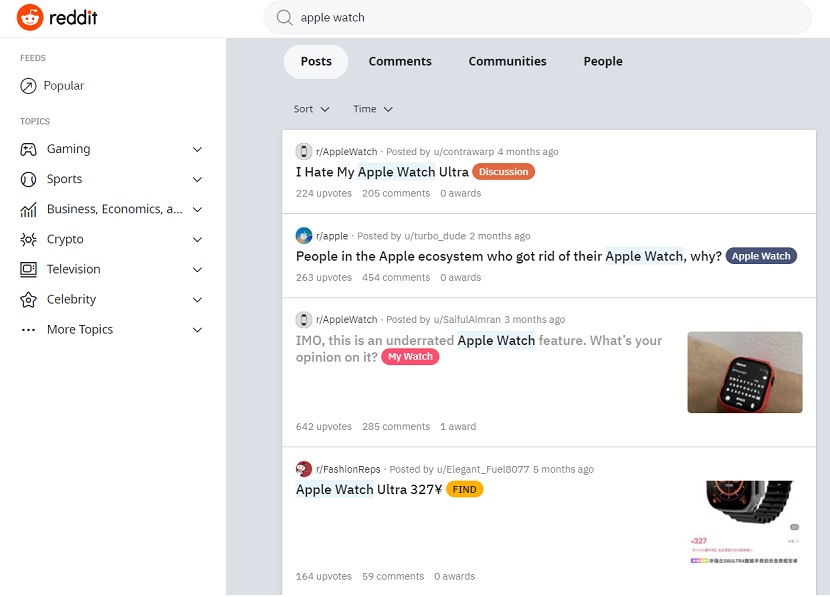Open the Time filter dropdown
The width and height of the screenshot is (830, 597).
(371, 109)
